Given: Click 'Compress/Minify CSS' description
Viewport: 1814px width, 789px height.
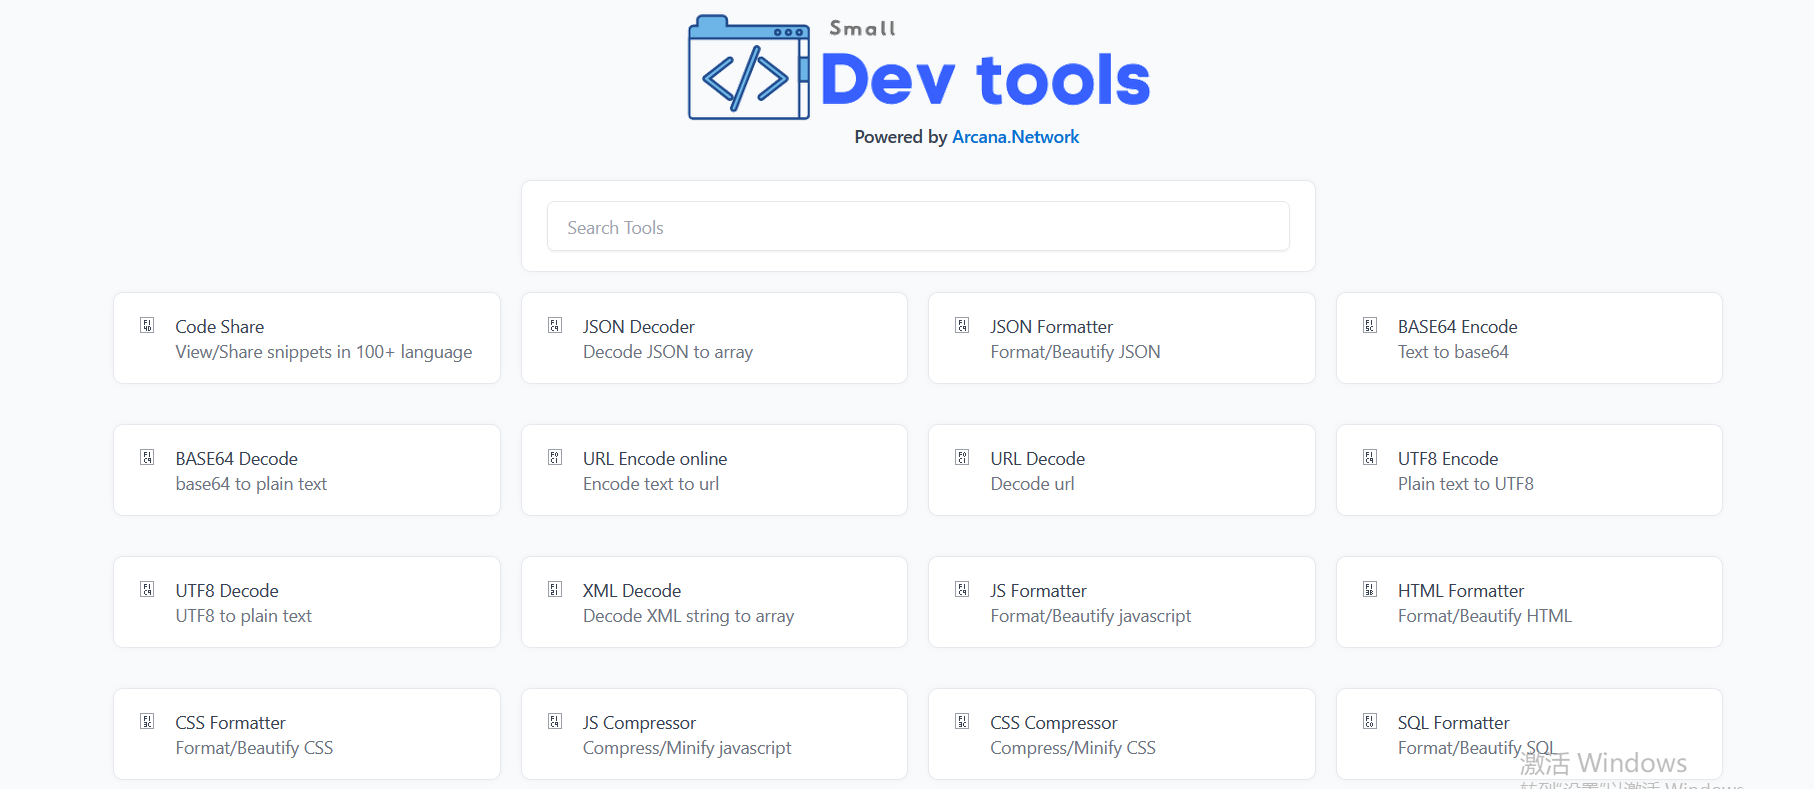Looking at the screenshot, I should pyautogui.click(x=1073, y=748).
